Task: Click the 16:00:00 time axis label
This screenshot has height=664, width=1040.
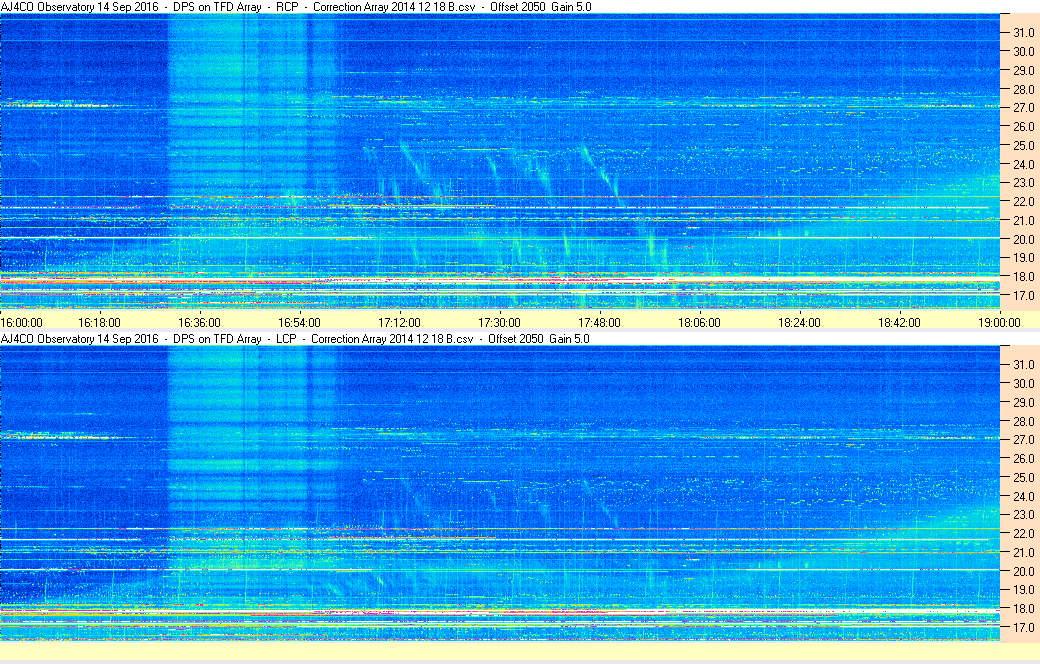Action: (x=21, y=323)
